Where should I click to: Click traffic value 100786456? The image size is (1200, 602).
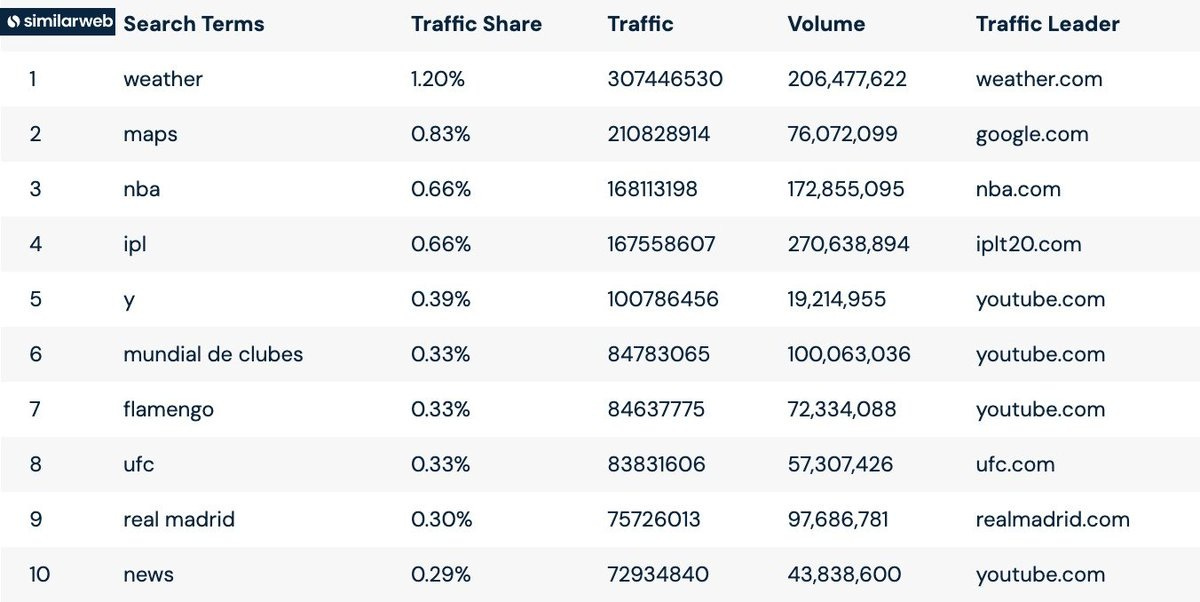coord(663,299)
